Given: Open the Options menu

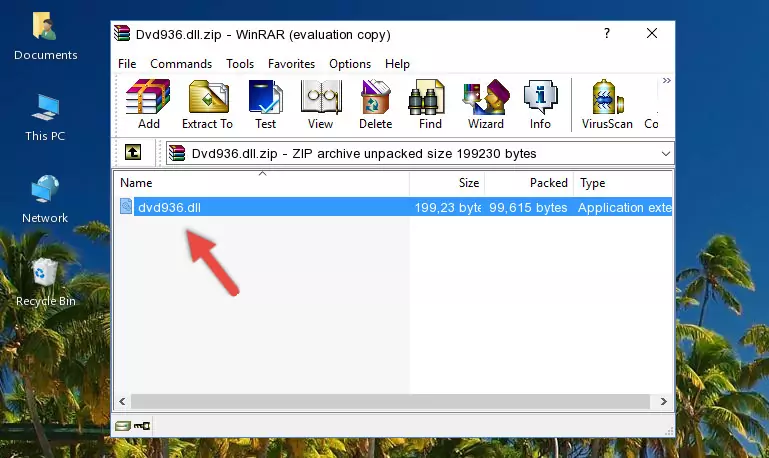Looking at the screenshot, I should pyautogui.click(x=350, y=64).
